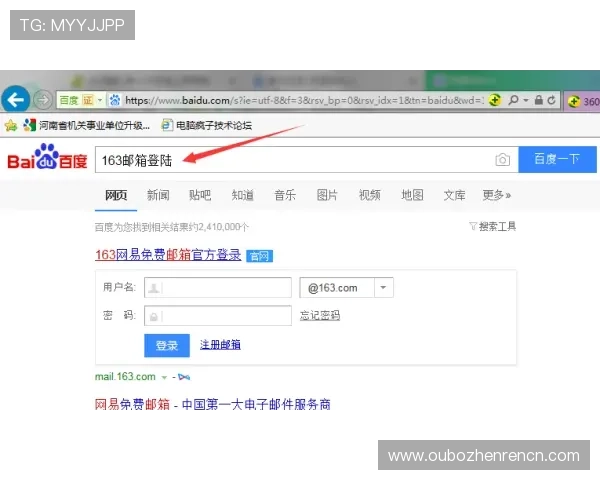
Task: Switch to the 图片 tab
Action: (x=327, y=195)
